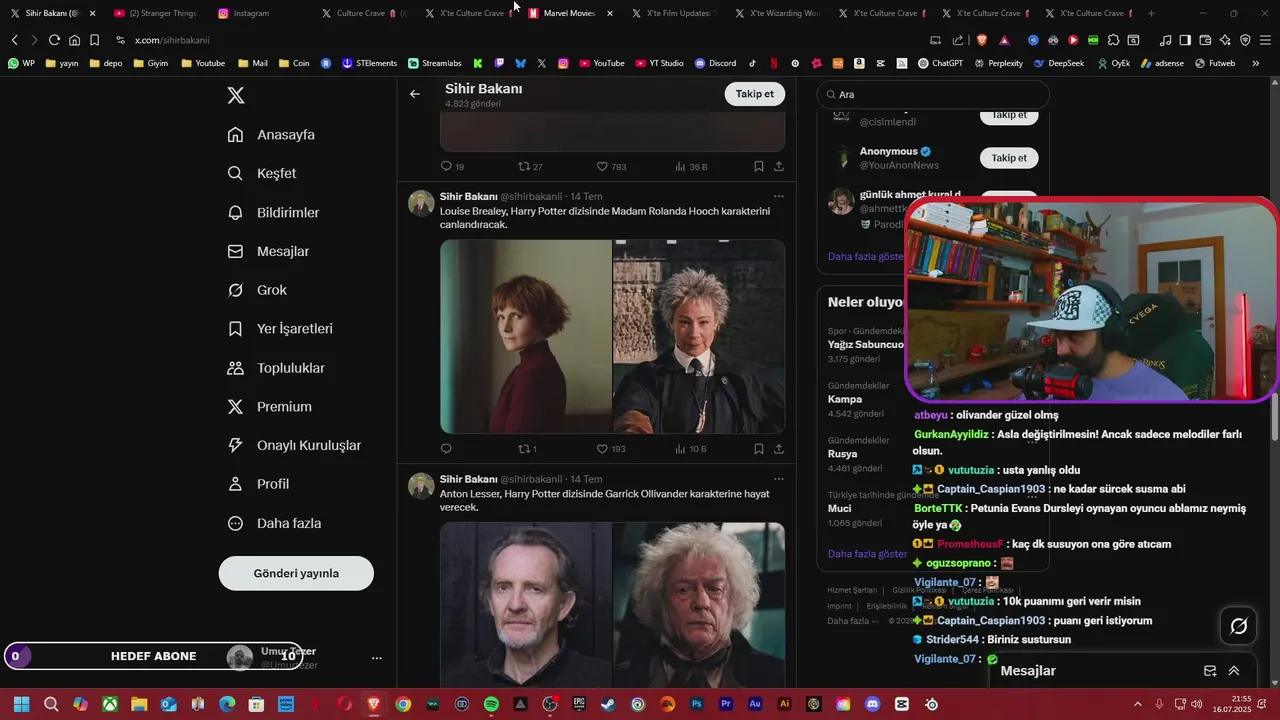This screenshot has width=1280, height=720.
Task: Open more options on Anton Lesser post
Action: tap(779, 479)
